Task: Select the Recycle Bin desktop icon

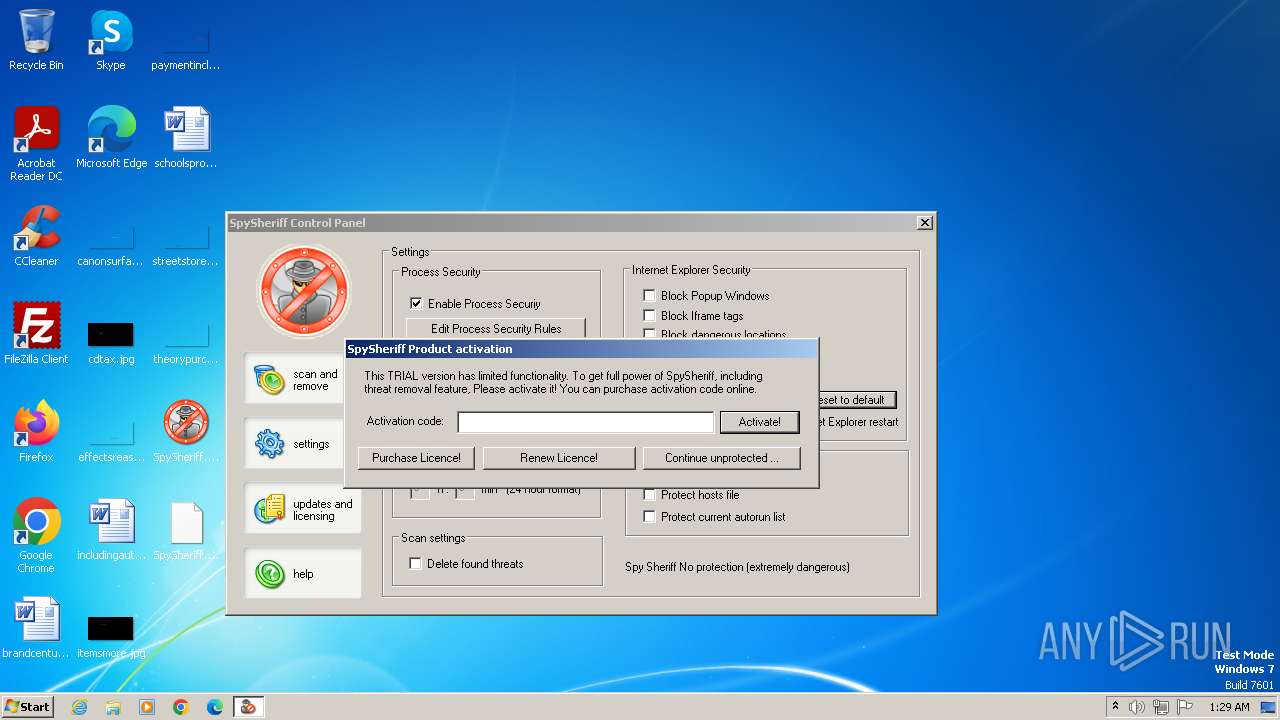Action: [x=36, y=40]
